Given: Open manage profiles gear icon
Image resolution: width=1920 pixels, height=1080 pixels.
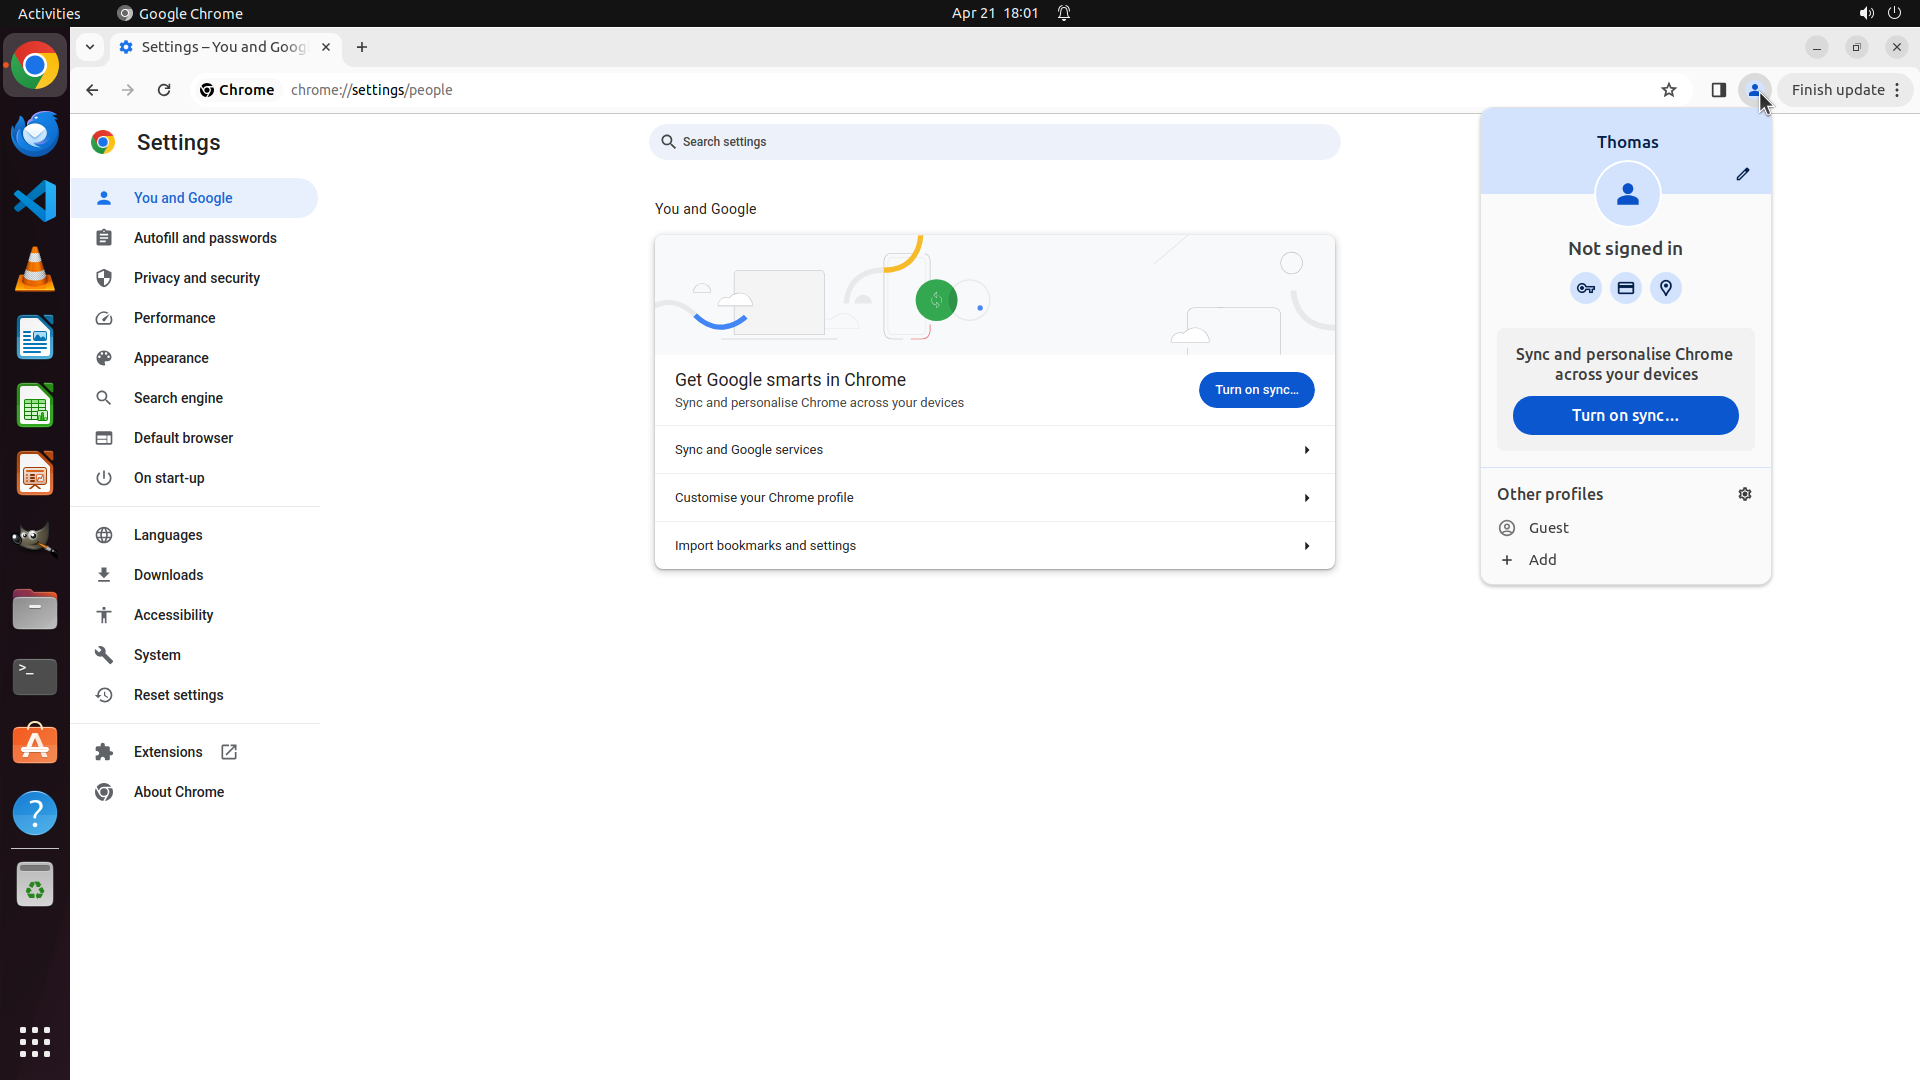Looking at the screenshot, I should click(x=1744, y=494).
